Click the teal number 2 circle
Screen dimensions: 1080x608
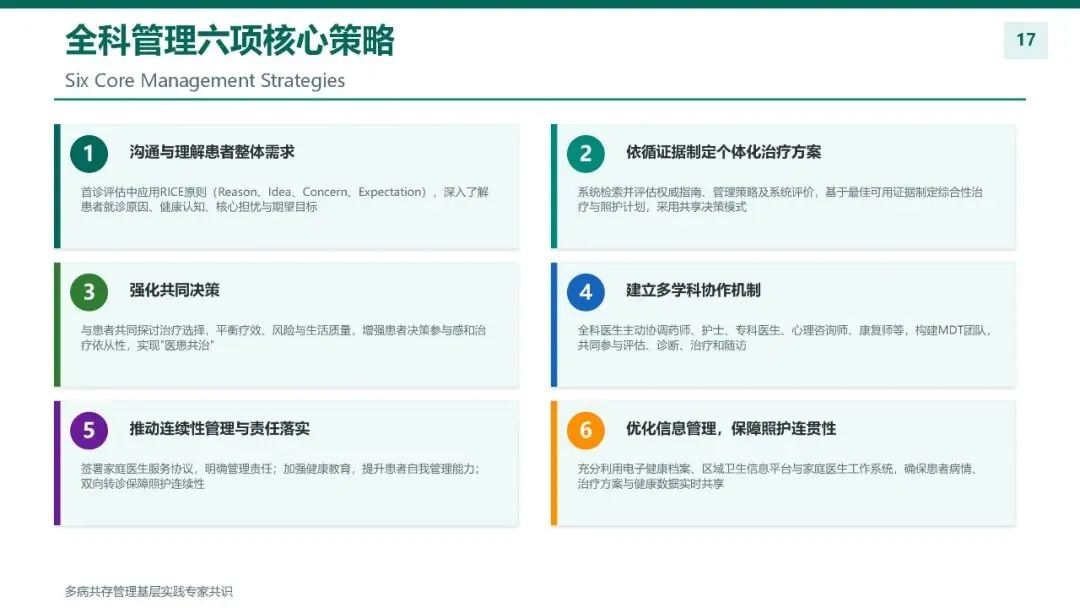coord(585,153)
